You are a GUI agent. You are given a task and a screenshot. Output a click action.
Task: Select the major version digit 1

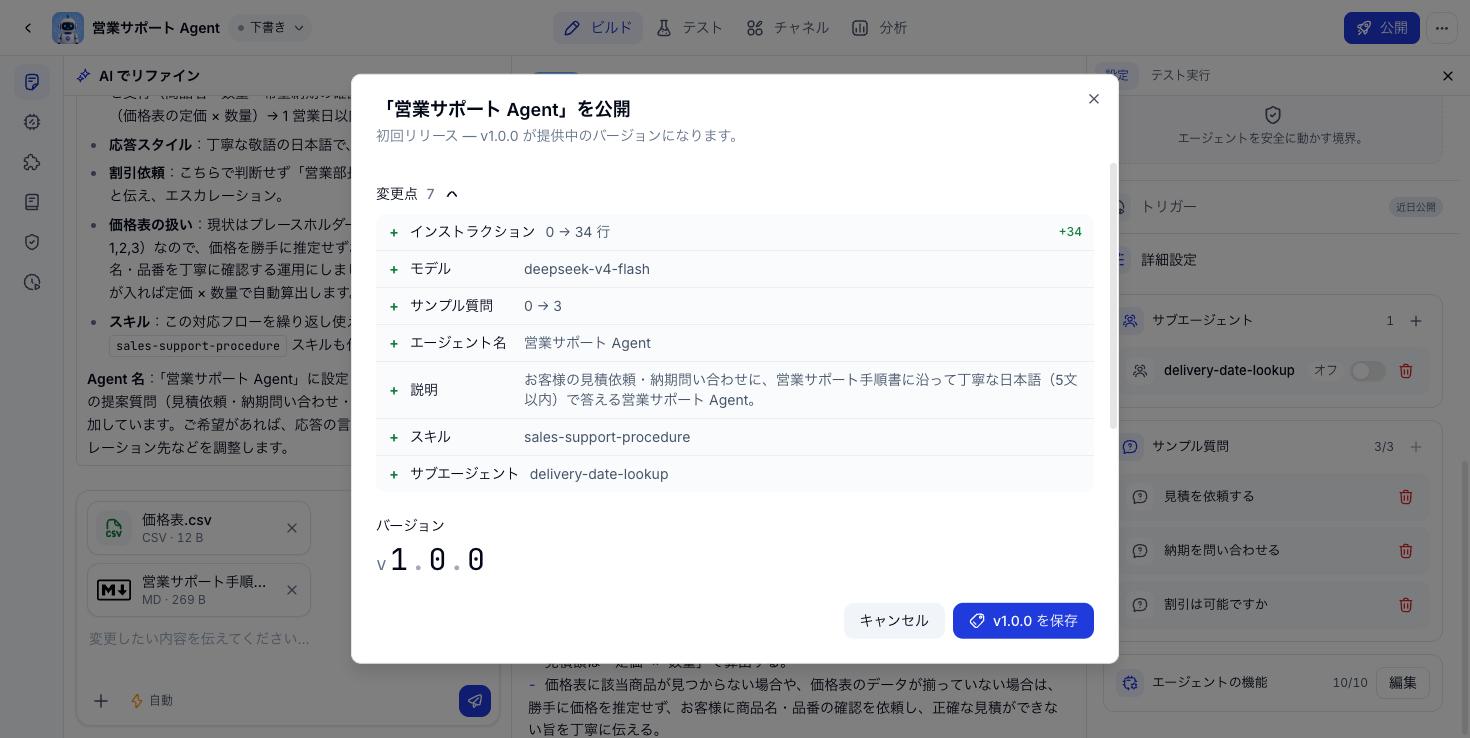coord(399,560)
